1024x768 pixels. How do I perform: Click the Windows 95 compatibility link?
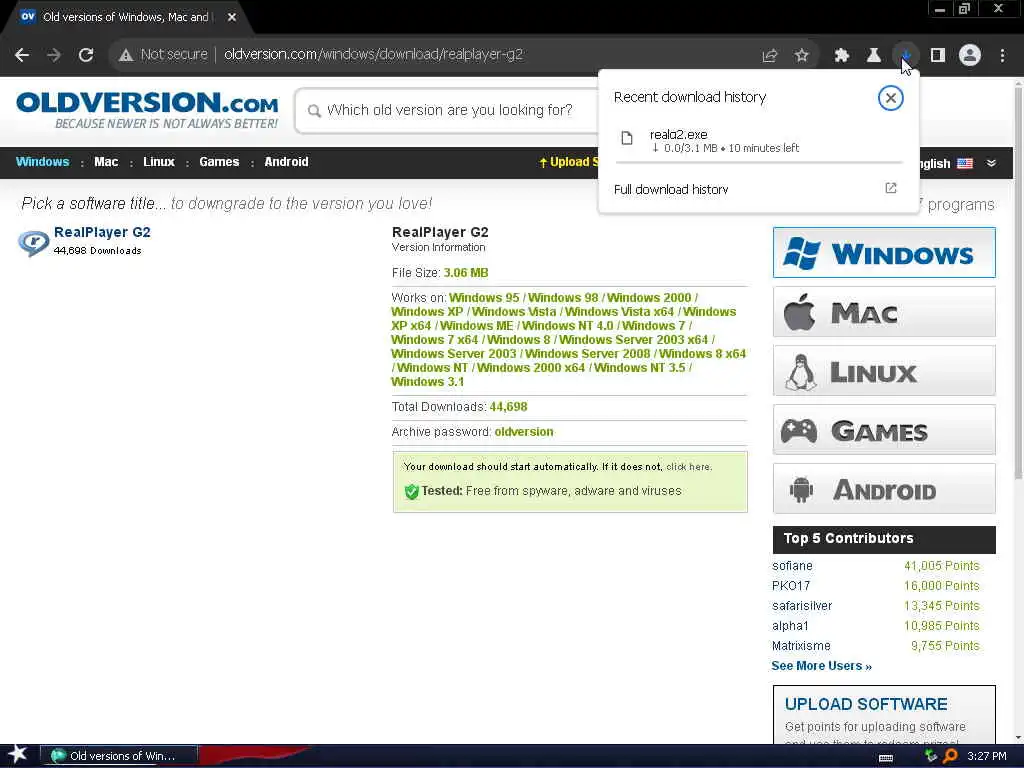(x=484, y=298)
